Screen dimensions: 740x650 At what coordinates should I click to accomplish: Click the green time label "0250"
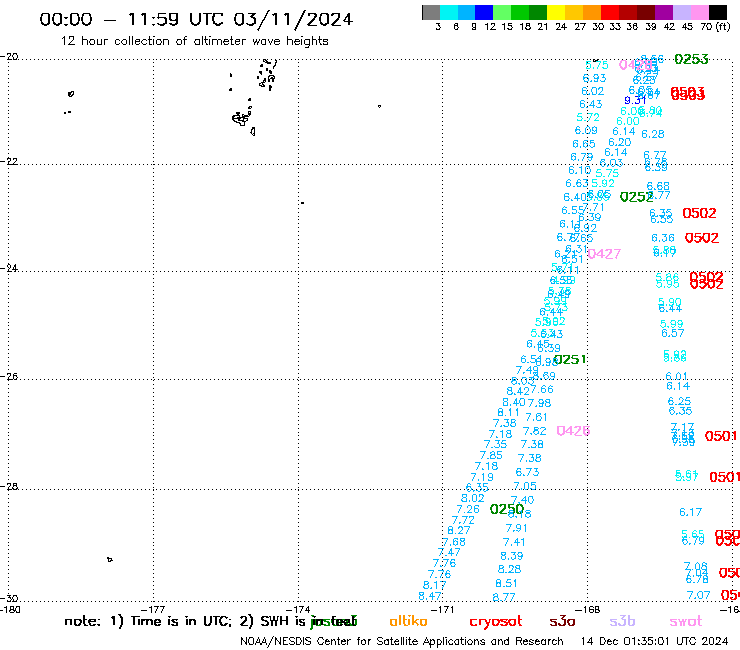pyautogui.click(x=507, y=509)
